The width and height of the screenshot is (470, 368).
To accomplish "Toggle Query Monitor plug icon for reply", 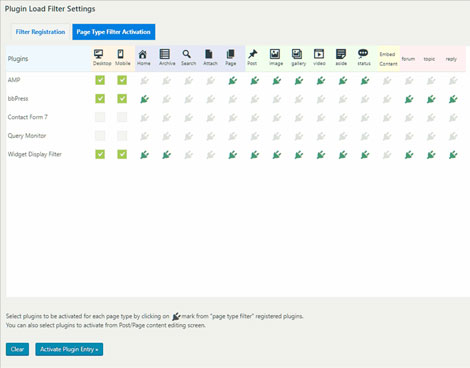I will 453,136.
